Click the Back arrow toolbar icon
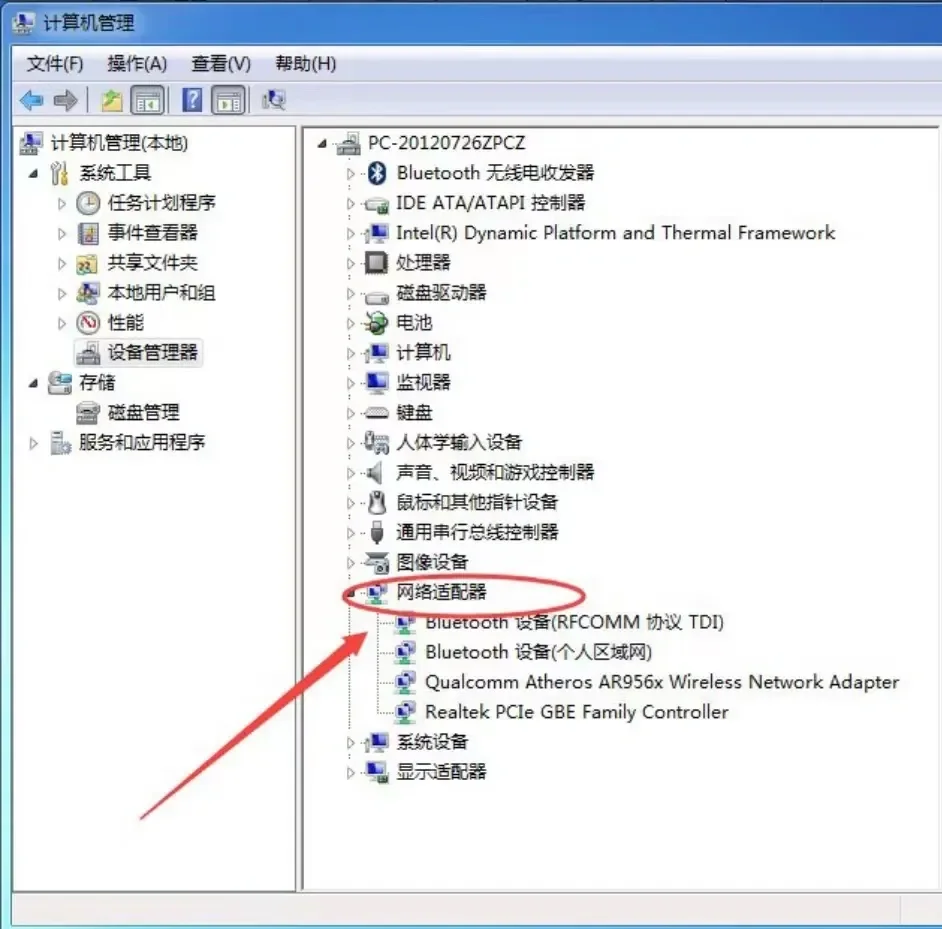Image resolution: width=942 pixels, height=929 pixels. pyautogui.click(x=31, y=100)
